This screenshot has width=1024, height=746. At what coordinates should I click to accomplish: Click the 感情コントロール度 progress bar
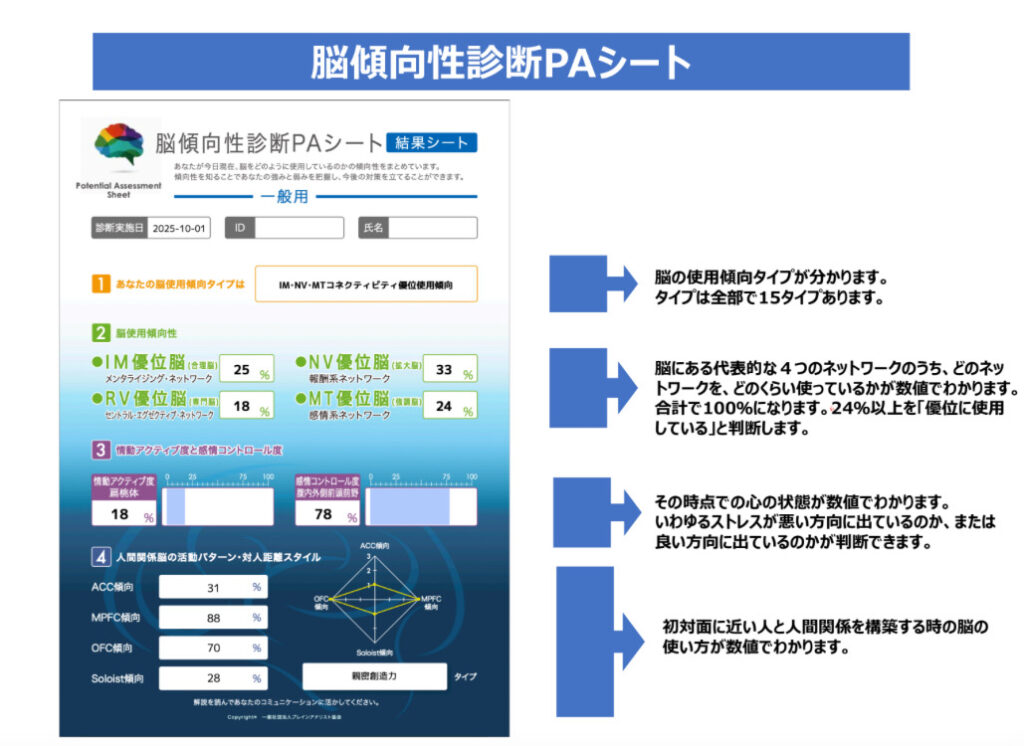(x=420, y=507)
